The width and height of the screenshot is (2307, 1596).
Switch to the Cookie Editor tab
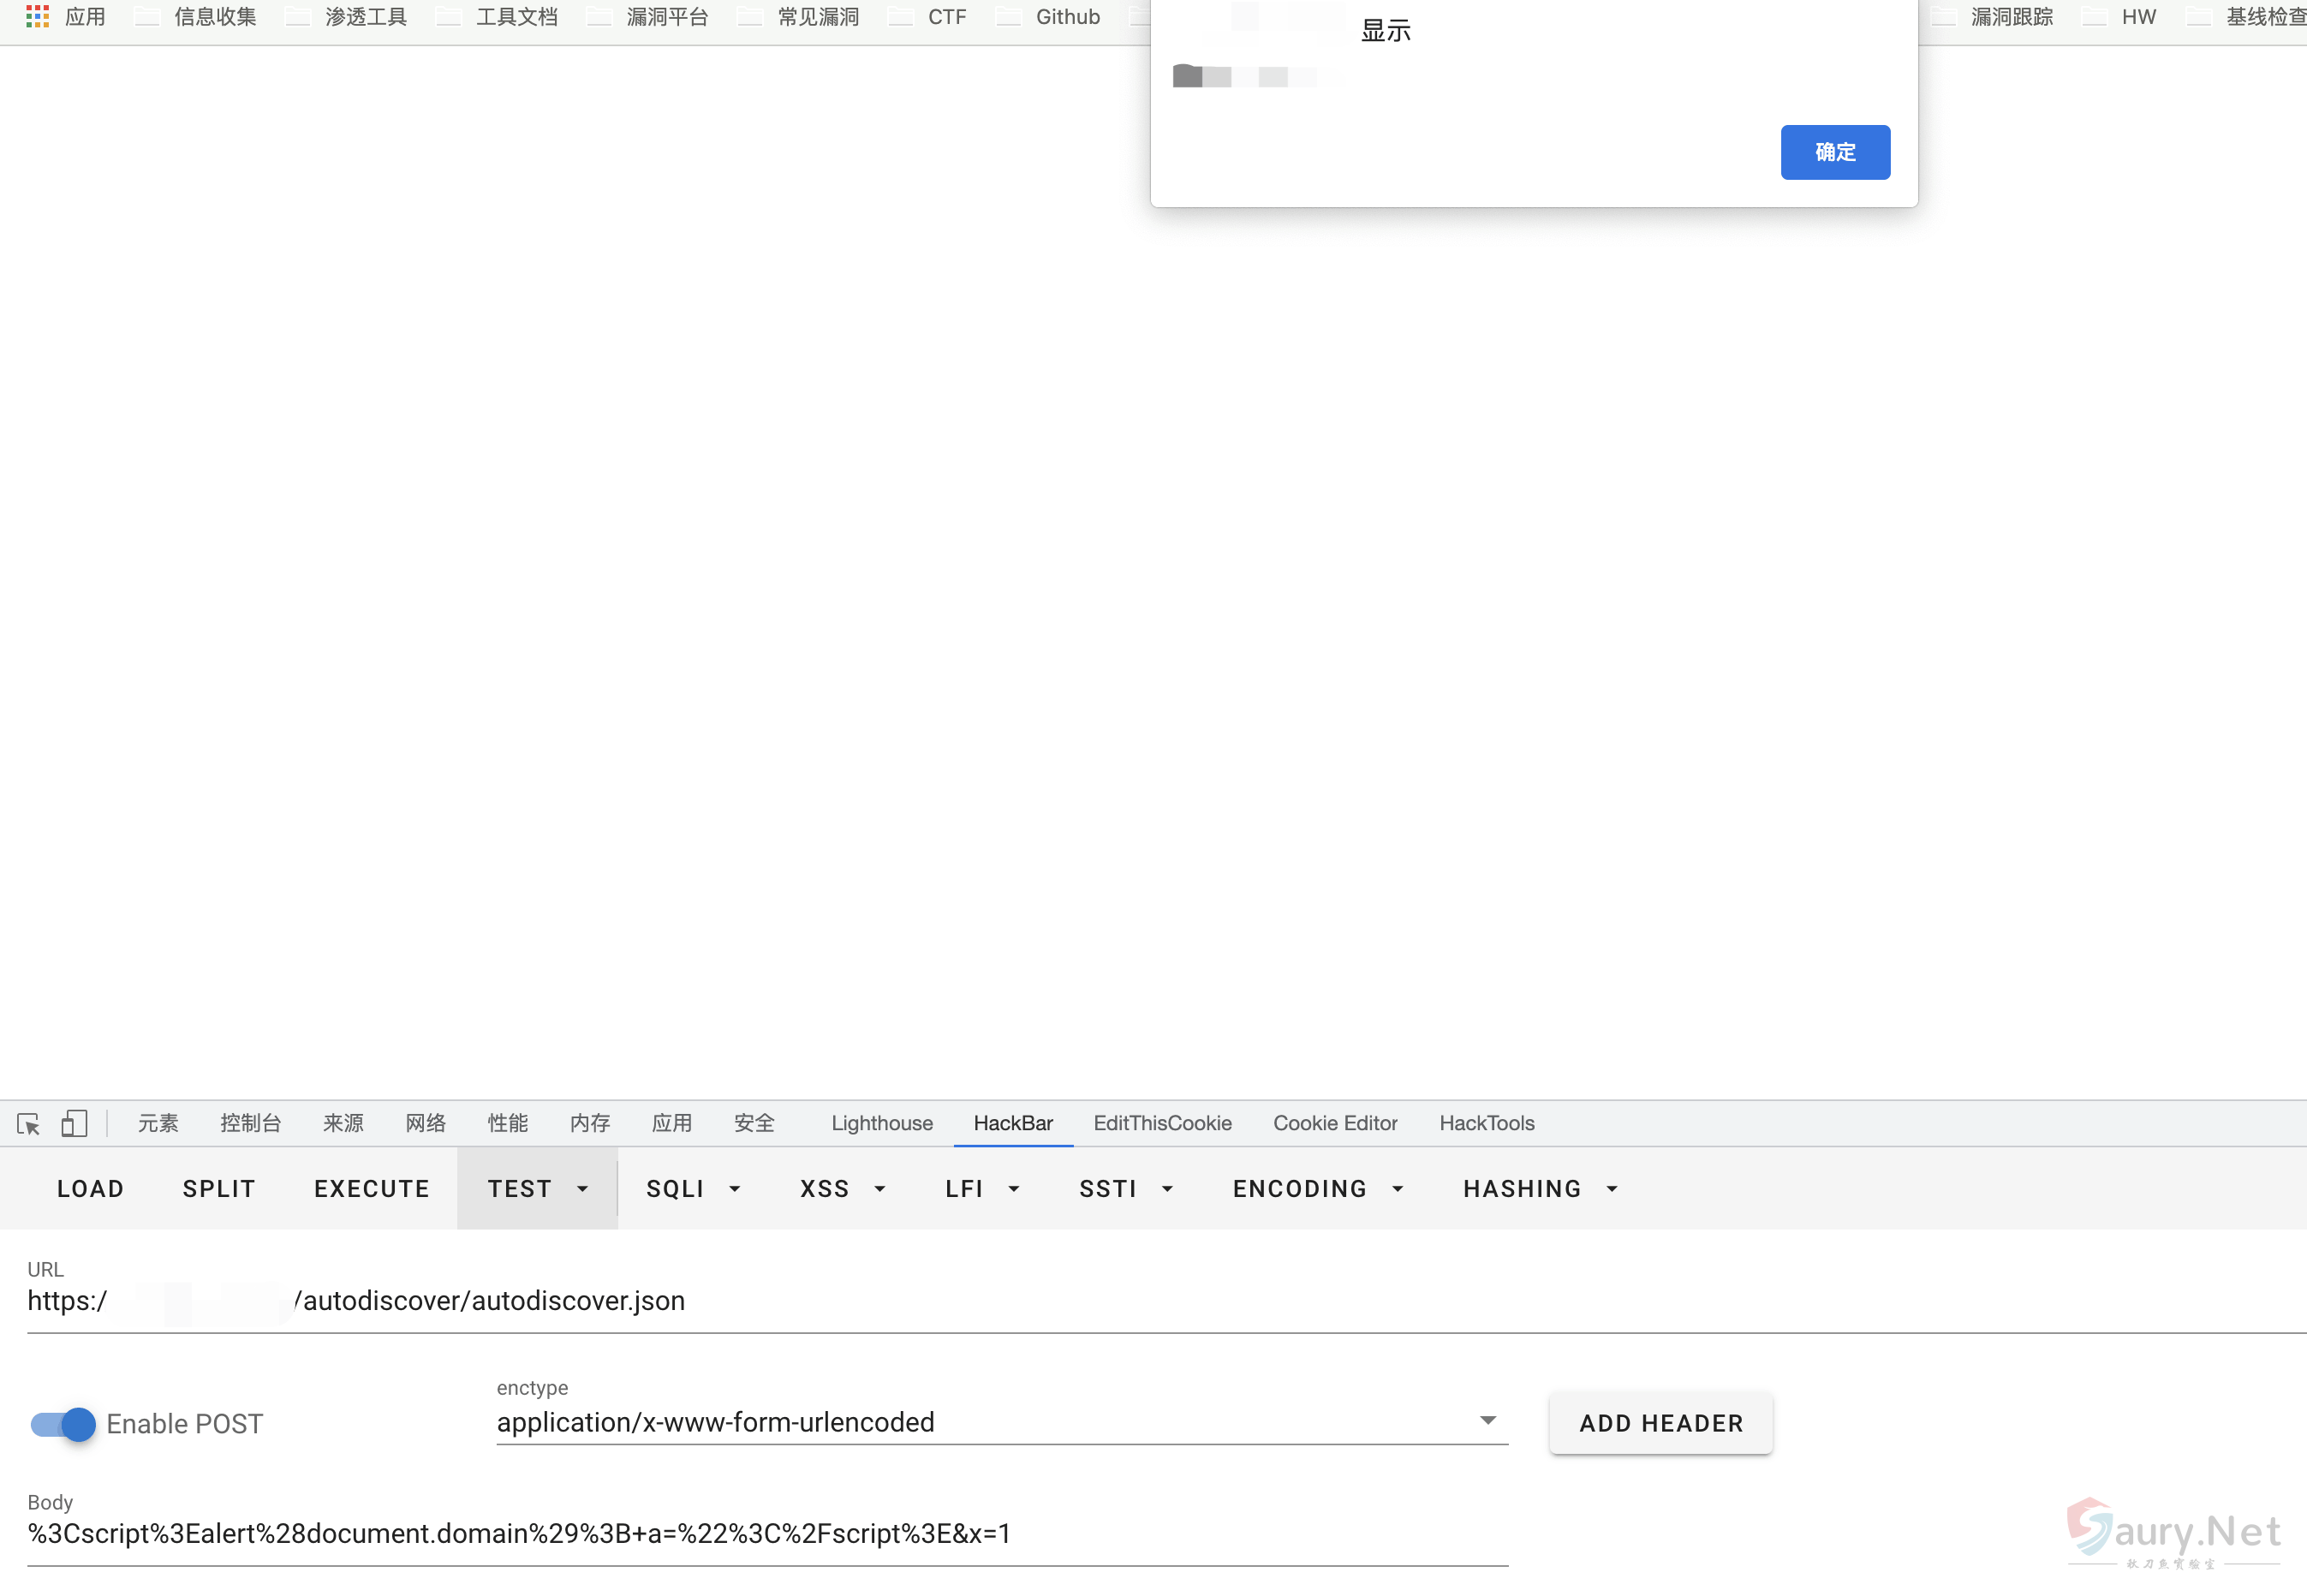click(1335, 1123)
